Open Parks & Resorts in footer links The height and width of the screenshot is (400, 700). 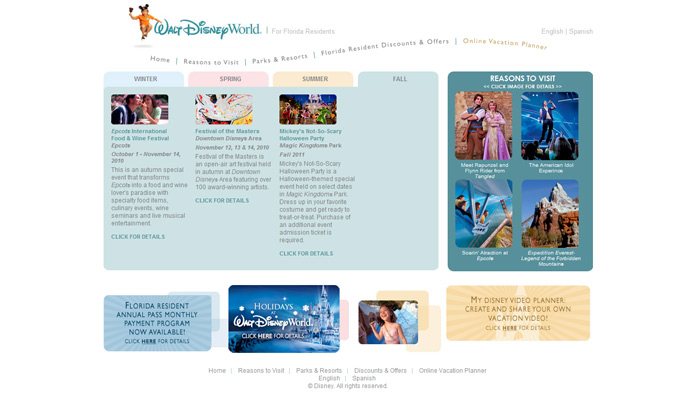point(319,371)
